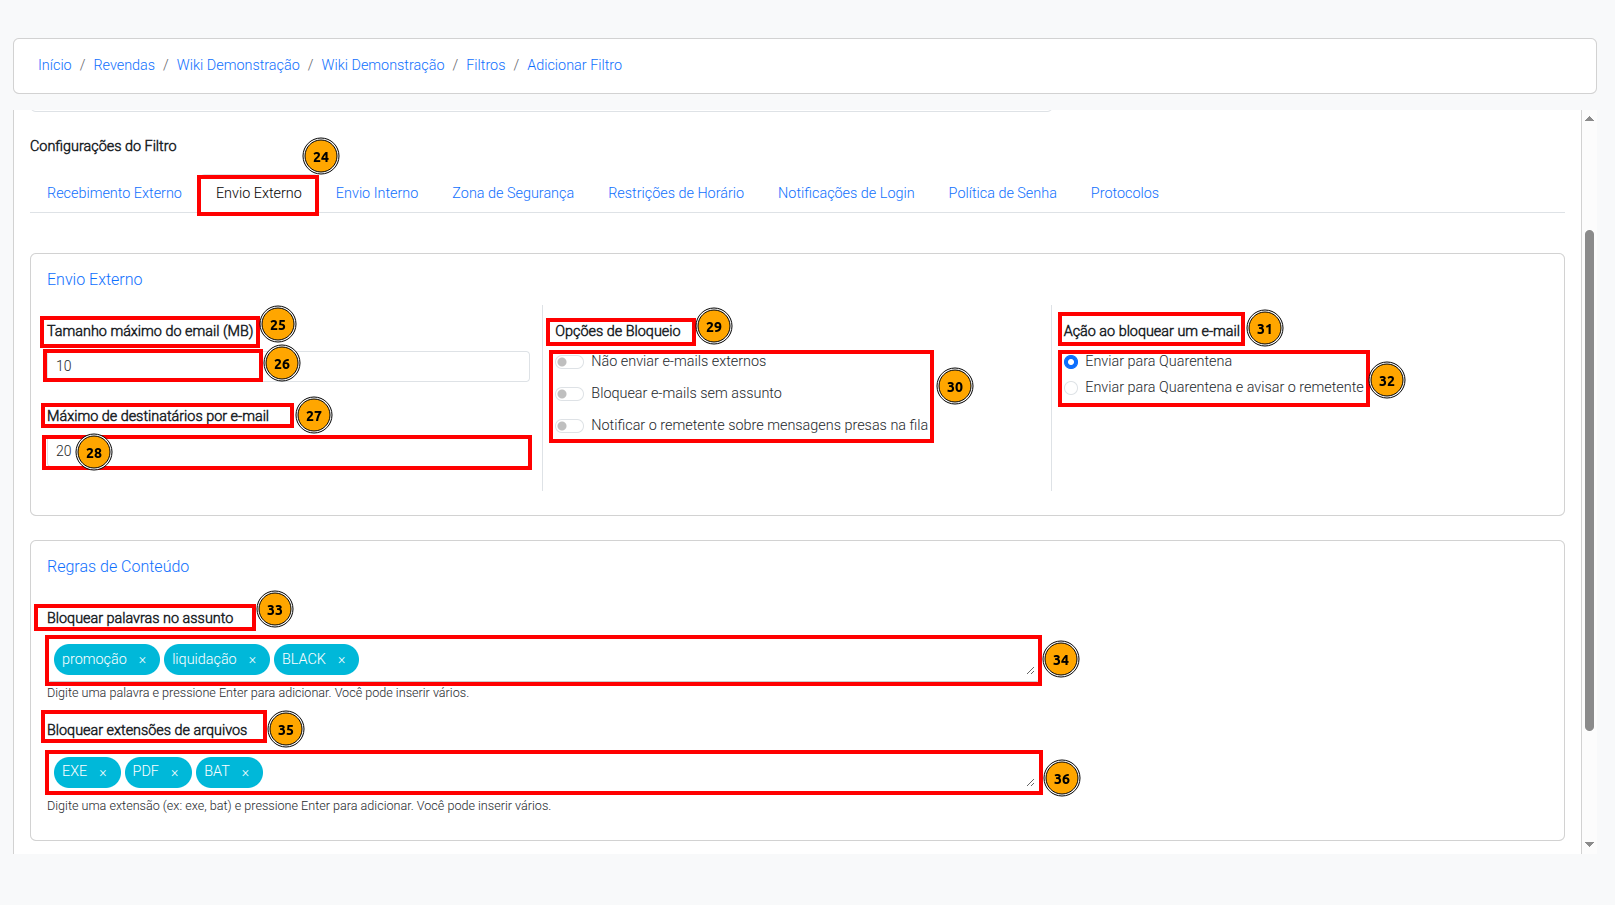The width and height of the screenshot is (1615, 905).
Task: Click the Regras de Conteúdo heading
Action: (118, 567)
